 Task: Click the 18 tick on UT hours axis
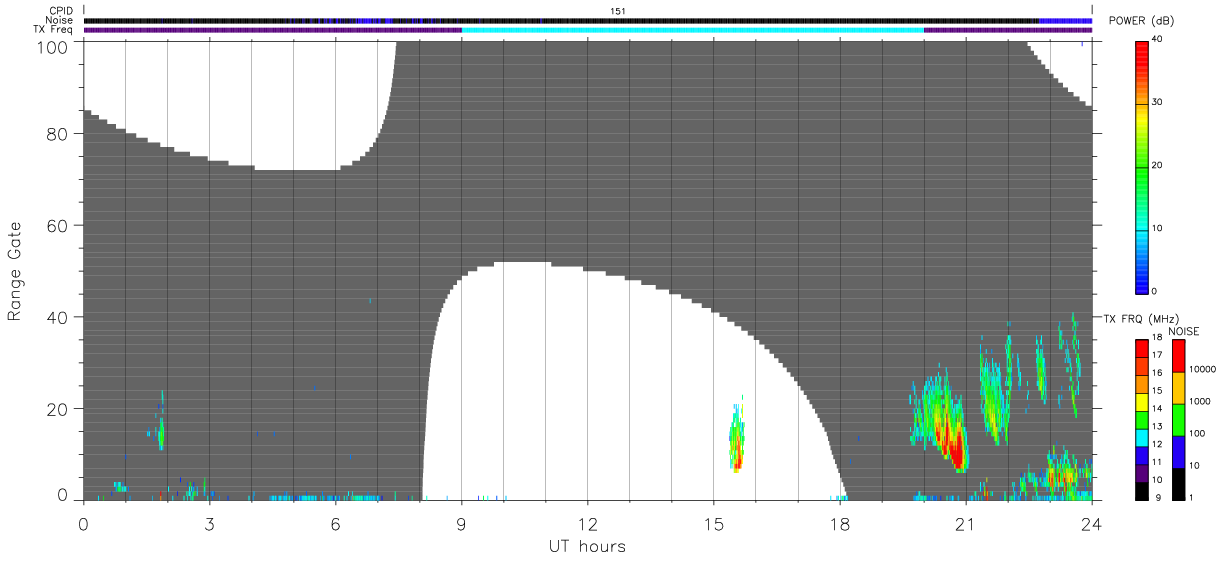point(839,523)
